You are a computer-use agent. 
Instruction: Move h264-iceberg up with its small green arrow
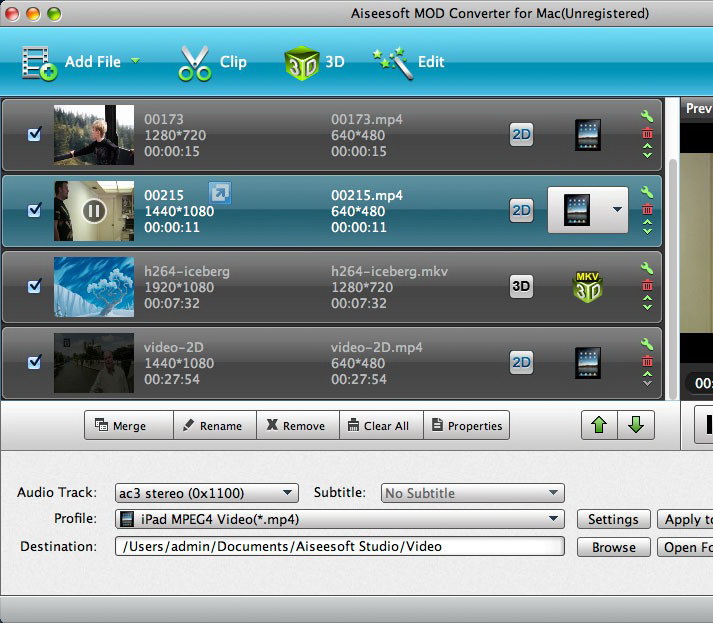pyautogui.click(x=648, y=298)
